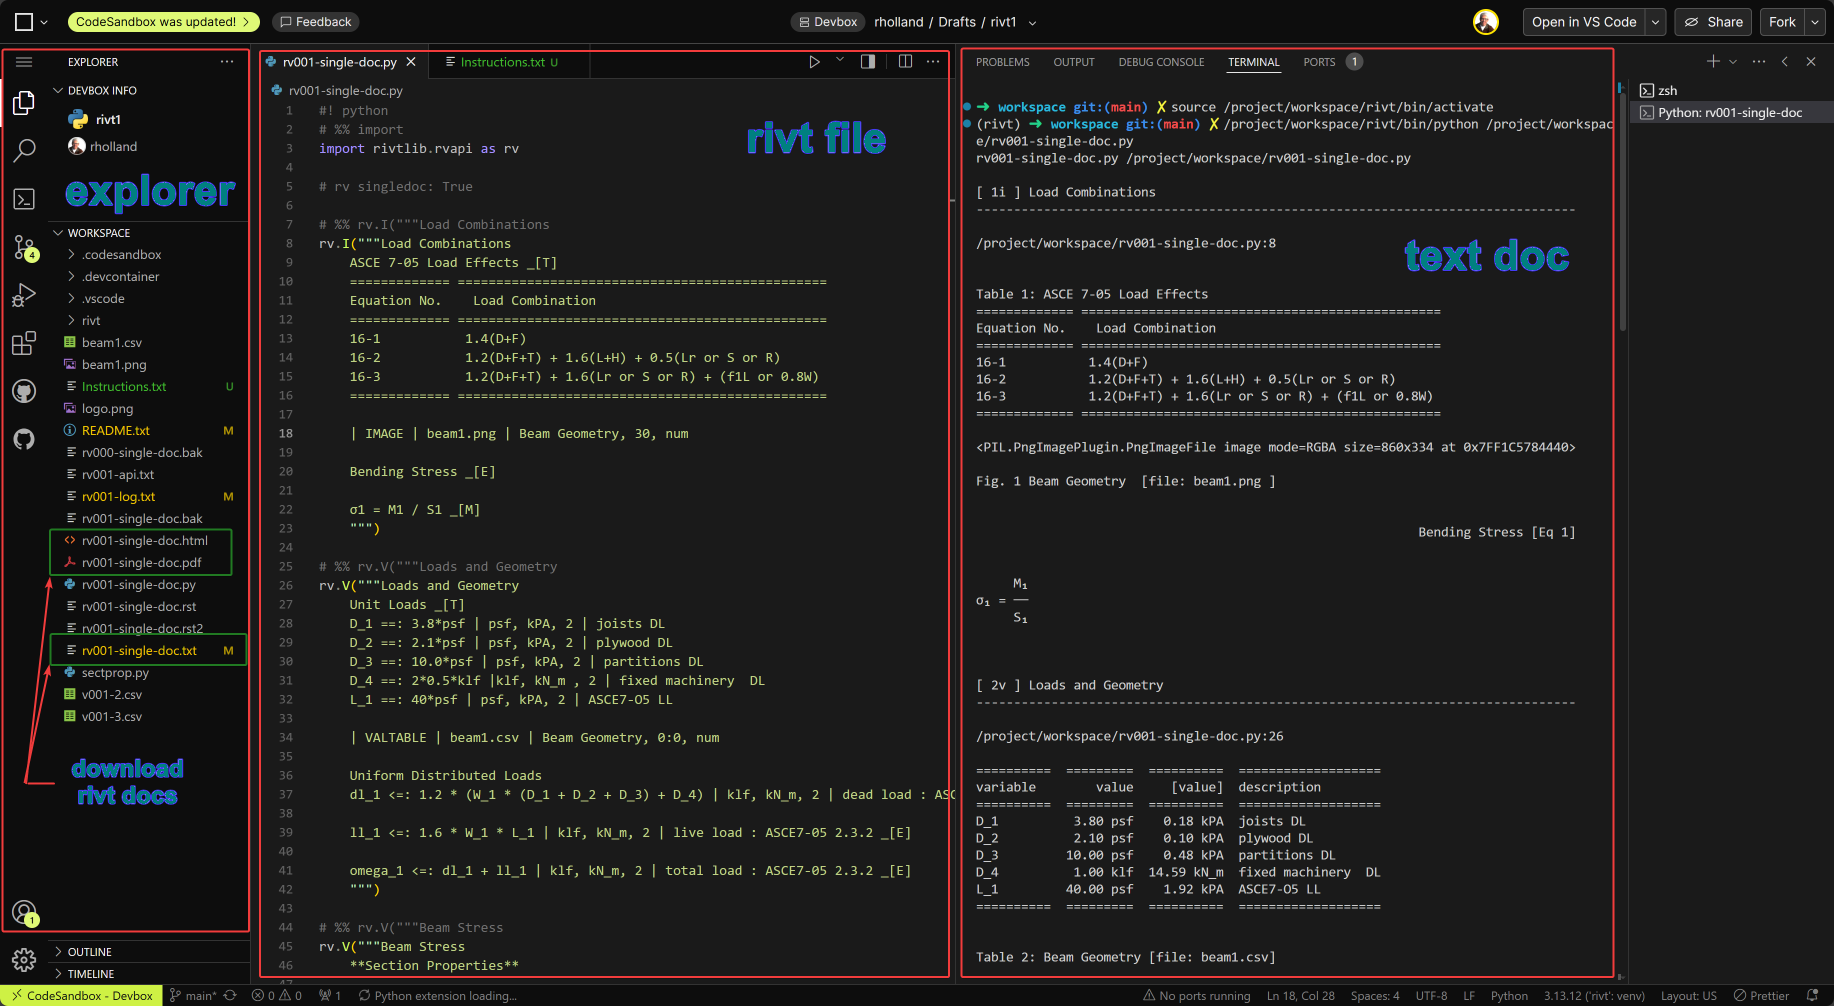The height and width of the screenshot is (1006, 1834).
Task: Open the Extensions view
Action: tap(24, 343)
